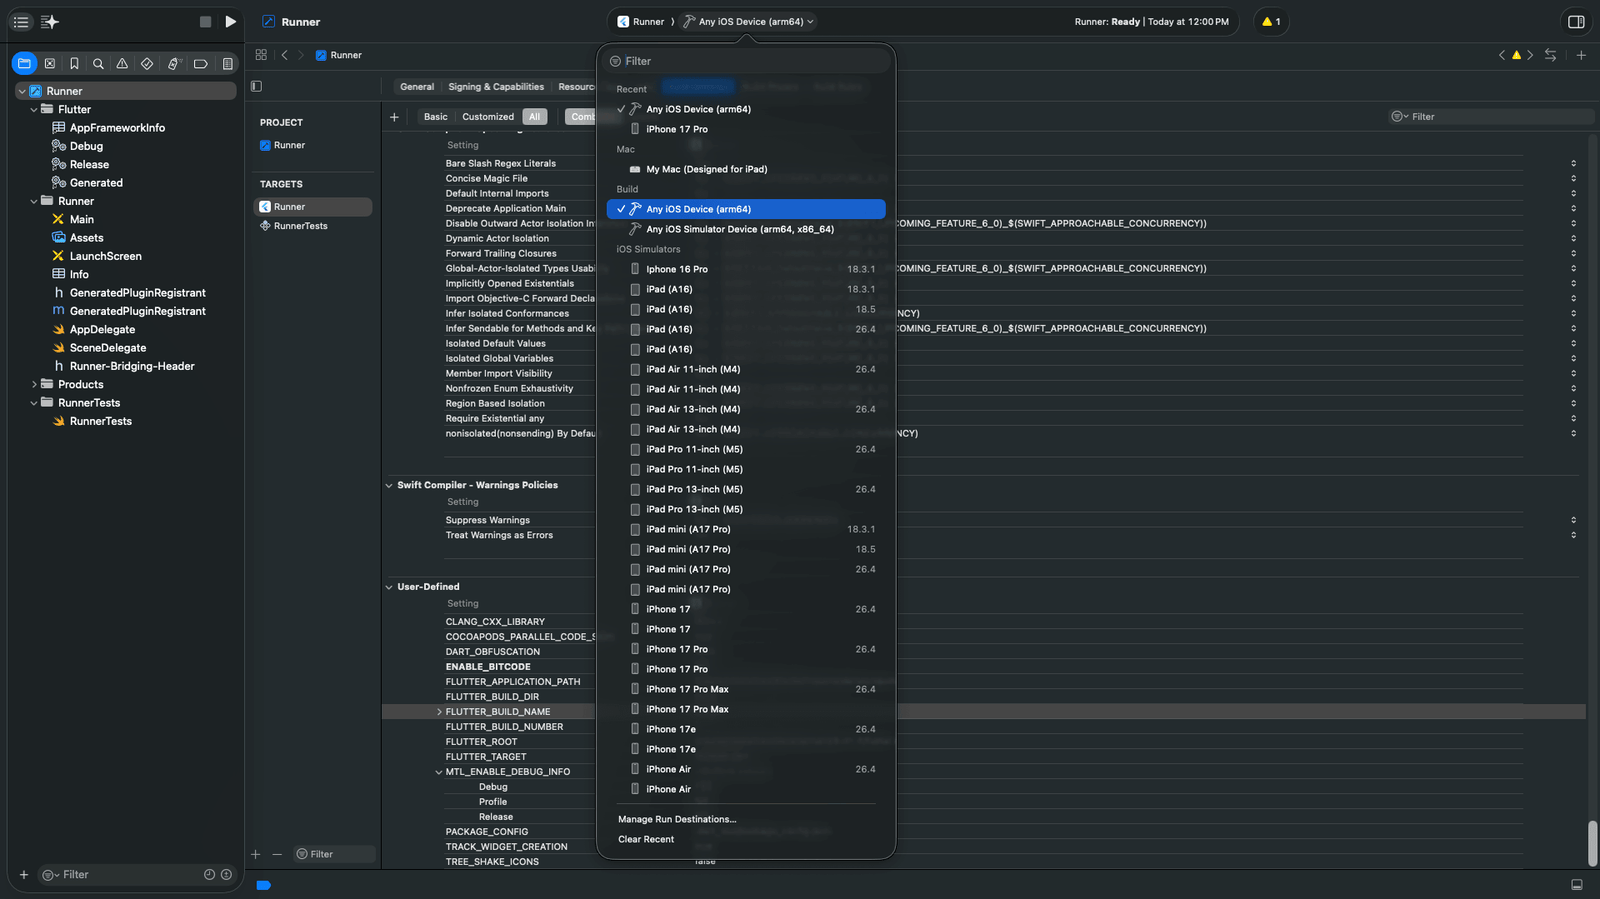Open the breakpoint navigator icon

(x=200, y=63)
